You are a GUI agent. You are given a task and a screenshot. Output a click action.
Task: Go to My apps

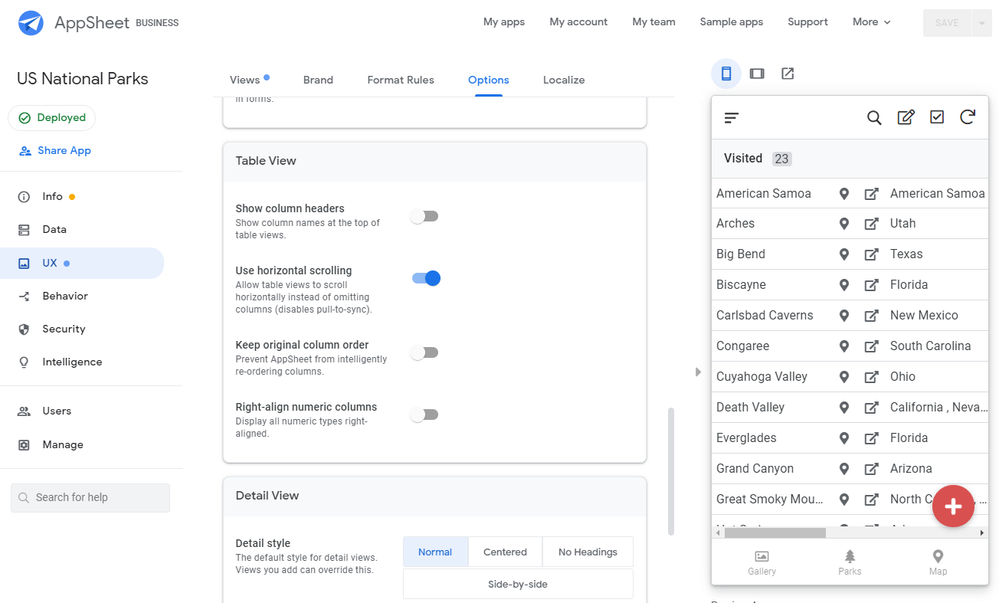(504, 22)
